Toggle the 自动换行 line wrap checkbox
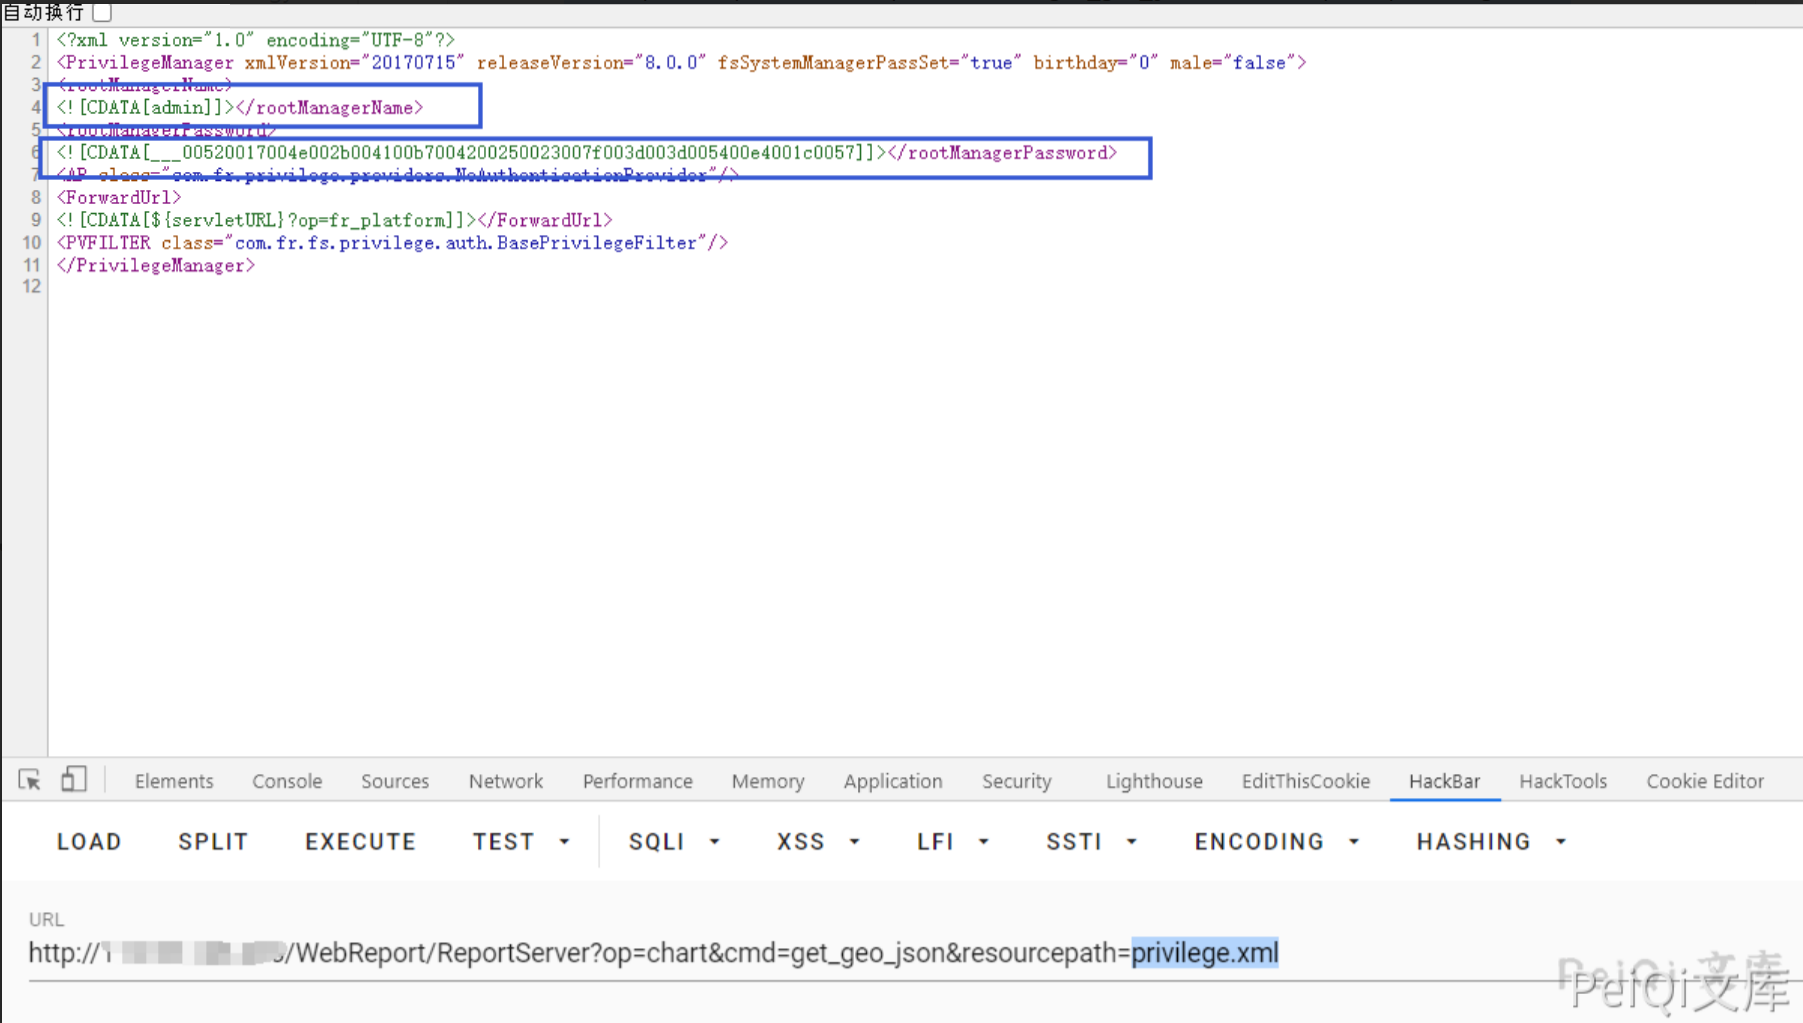Viewport: 1803px width, 1023px height. point(102,12)
